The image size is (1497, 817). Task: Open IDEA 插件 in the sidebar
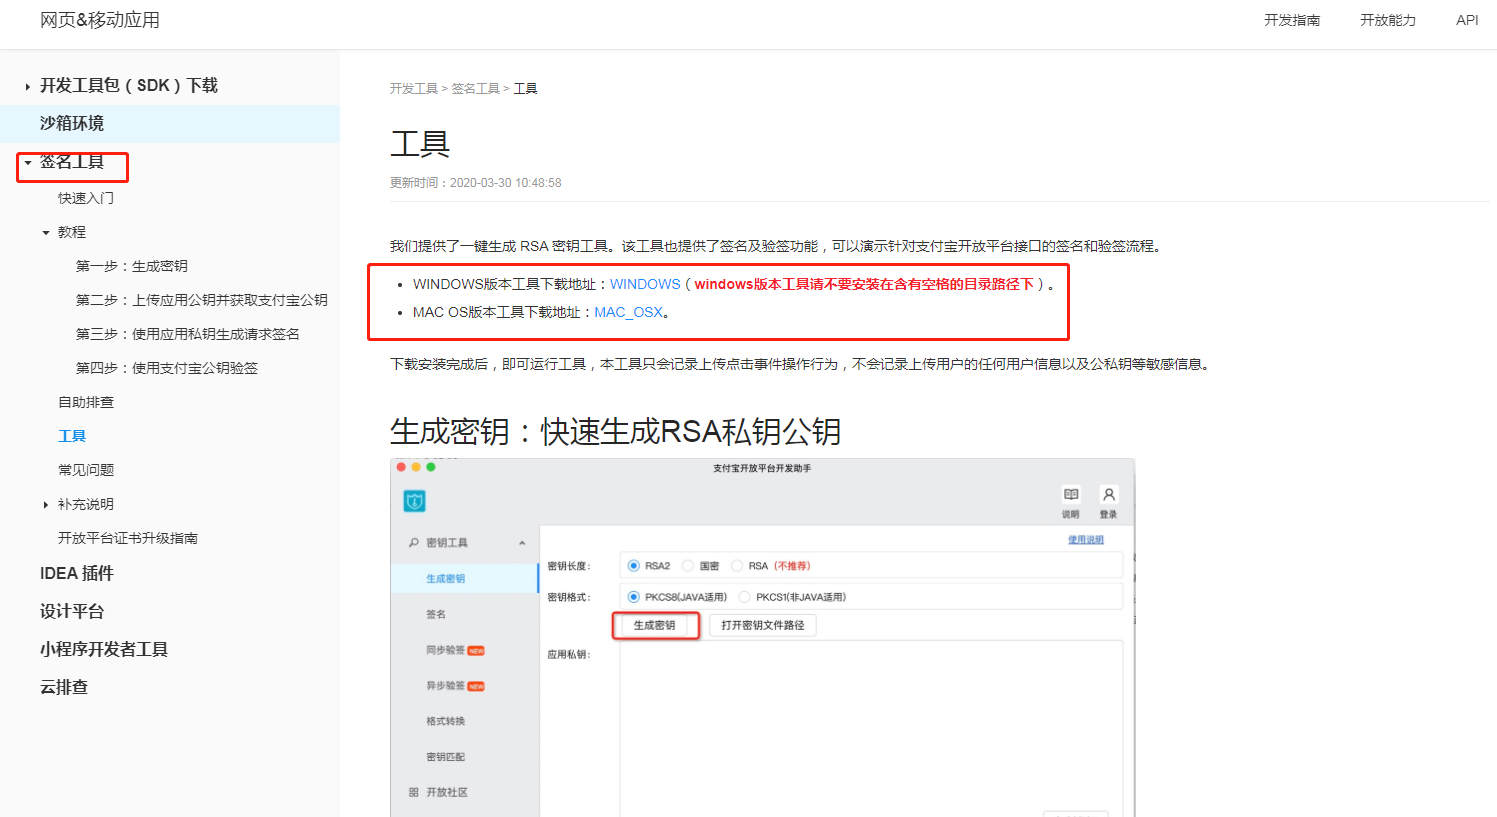pos(77,573)
